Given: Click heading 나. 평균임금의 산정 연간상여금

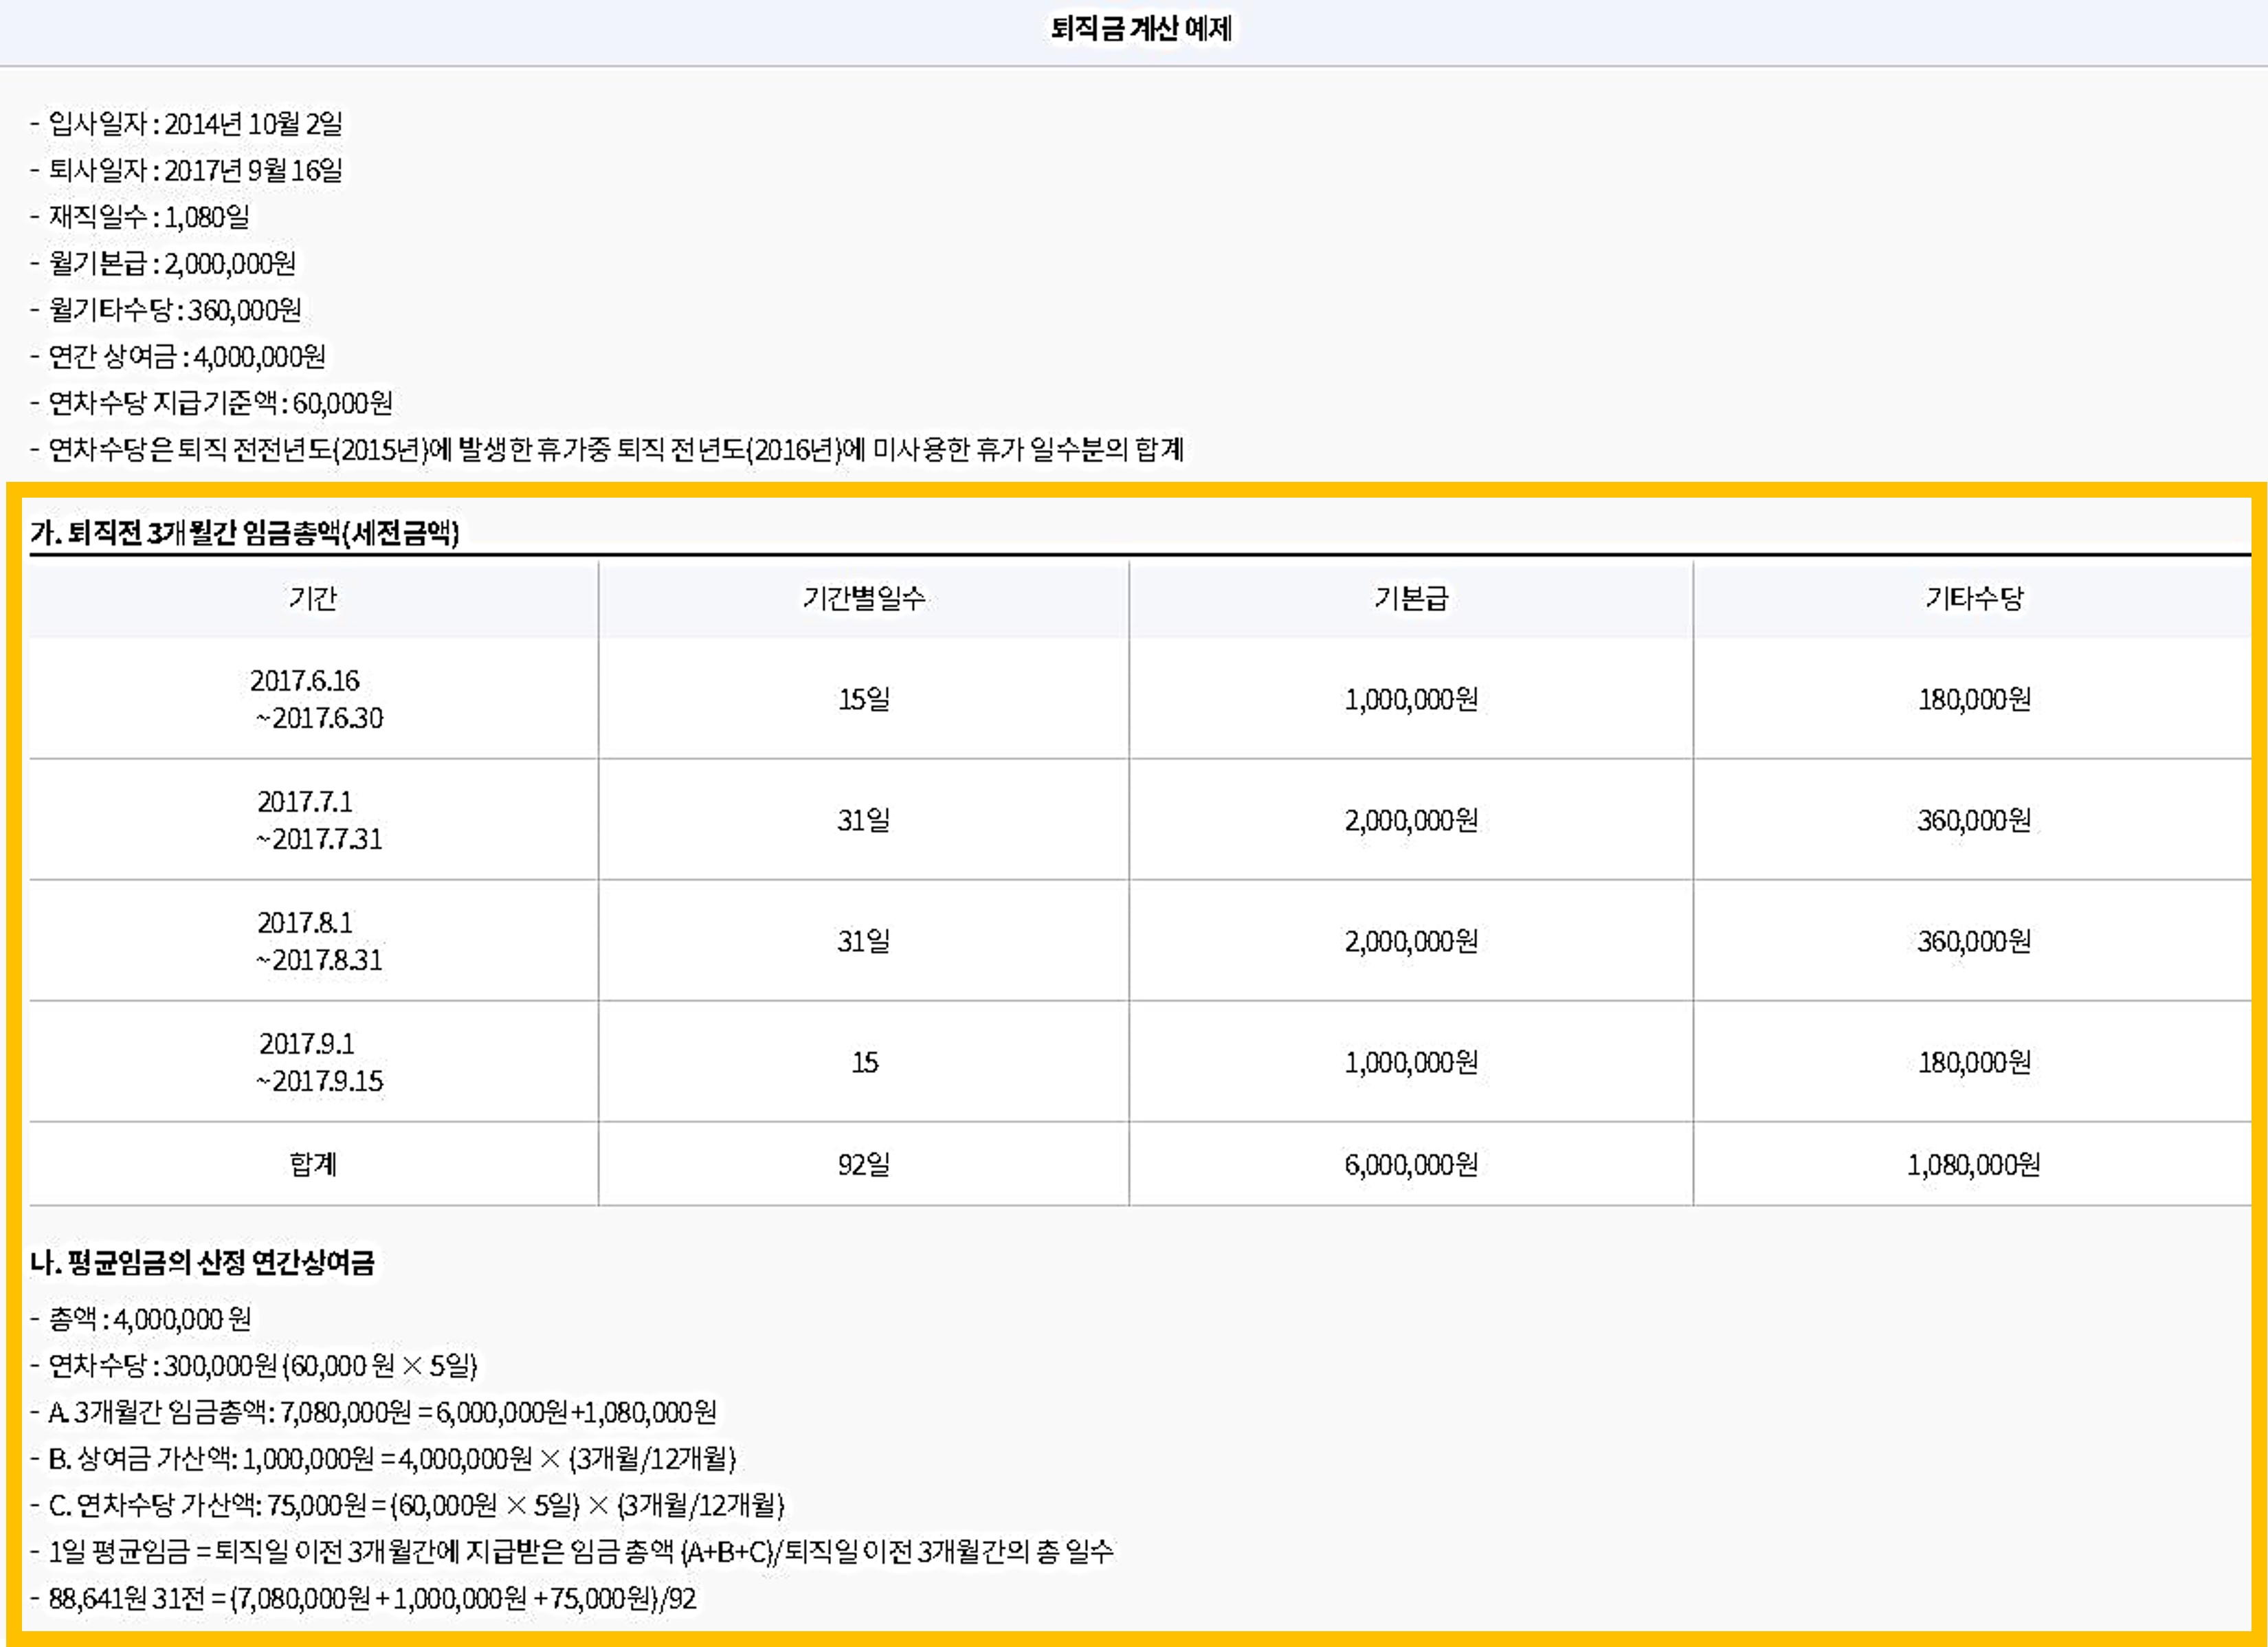Looking at the screenshot, I should click(x=202, y=1262).
